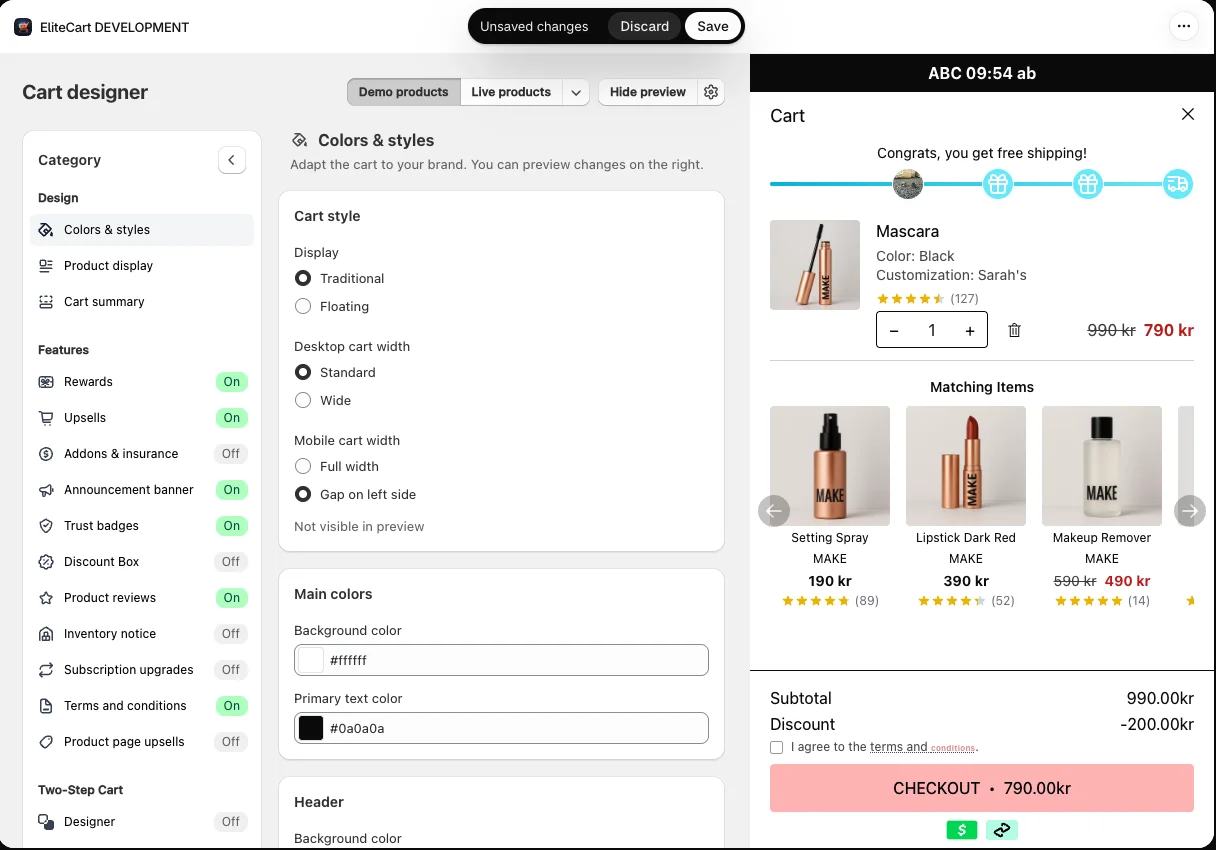Viewport: 1216px width, 850px height.
Task: Click the Announcement banner megaphone icon
Action: click(46, 490)
